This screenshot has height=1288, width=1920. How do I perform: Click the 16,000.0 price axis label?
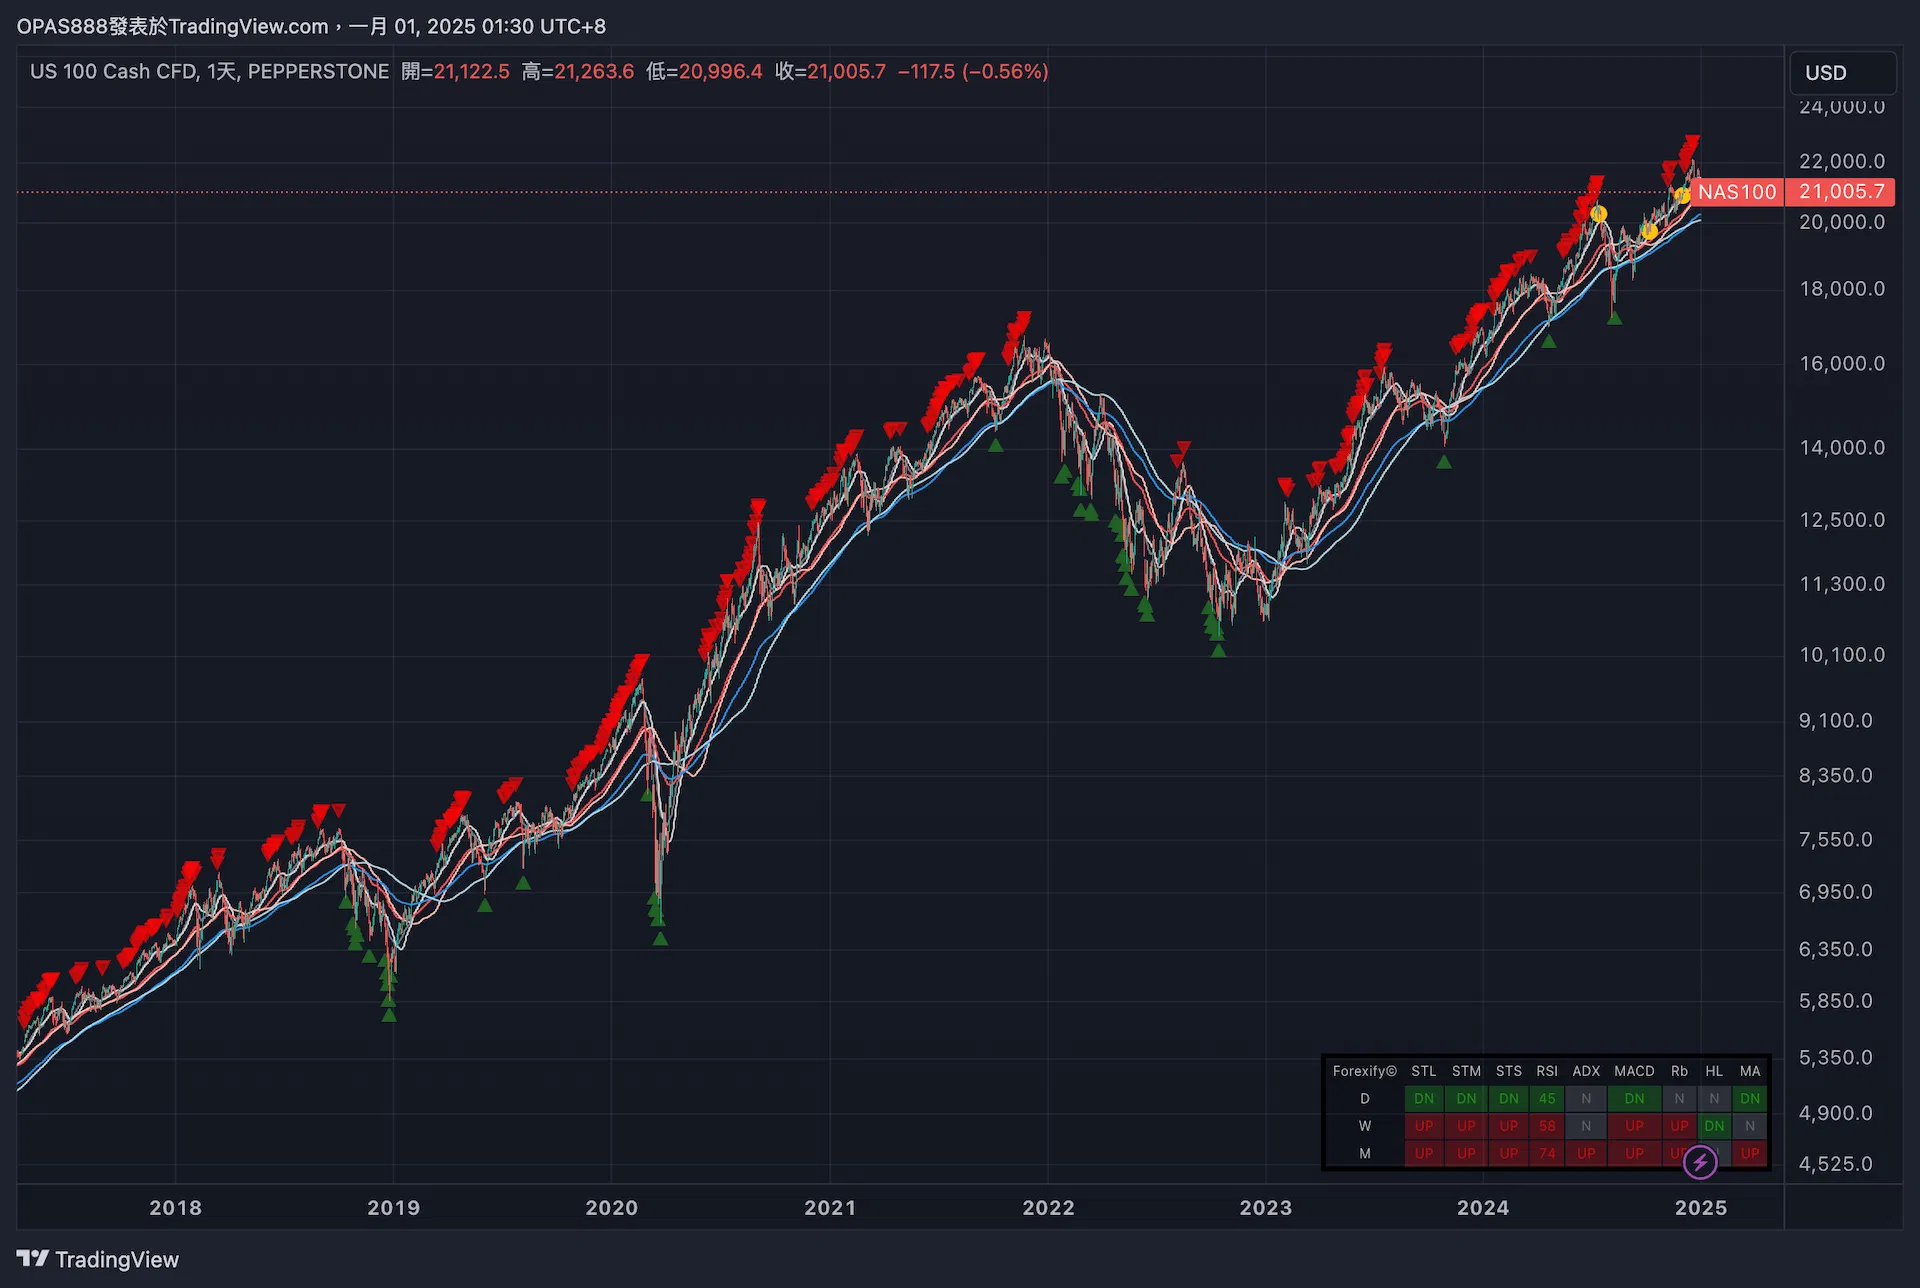coord(1842,364)
